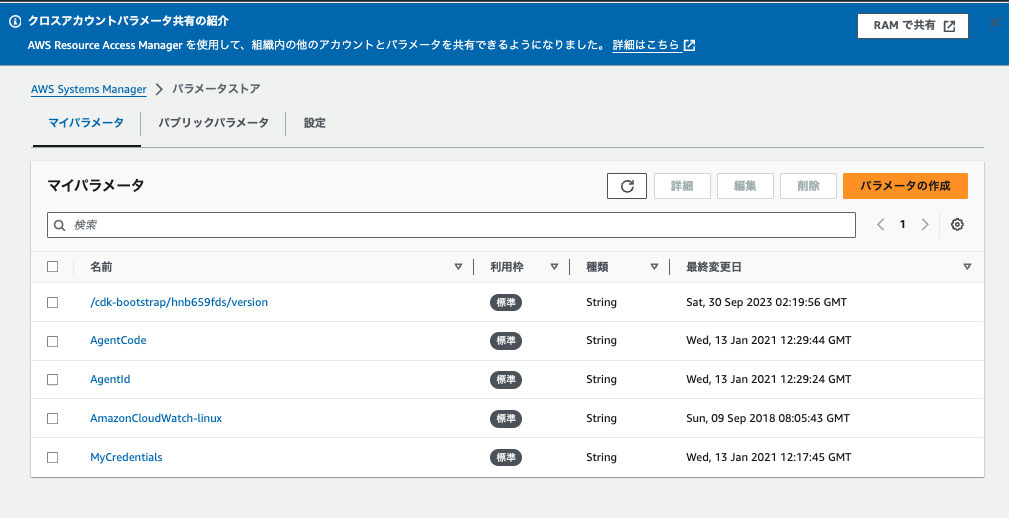Check the /cdk-bootstrap/hnb659fds/version row

point(53,302)
